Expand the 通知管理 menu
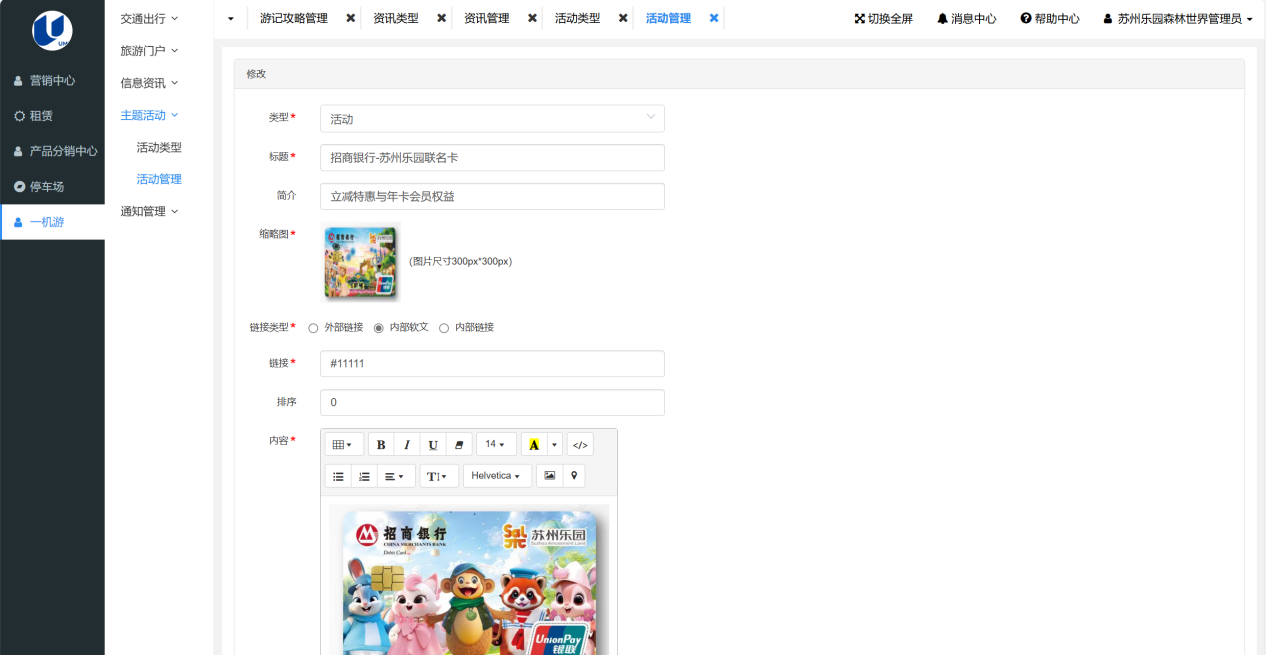Image resolution: width=1266 pixels, height=655 pixels. click(150, 211)
